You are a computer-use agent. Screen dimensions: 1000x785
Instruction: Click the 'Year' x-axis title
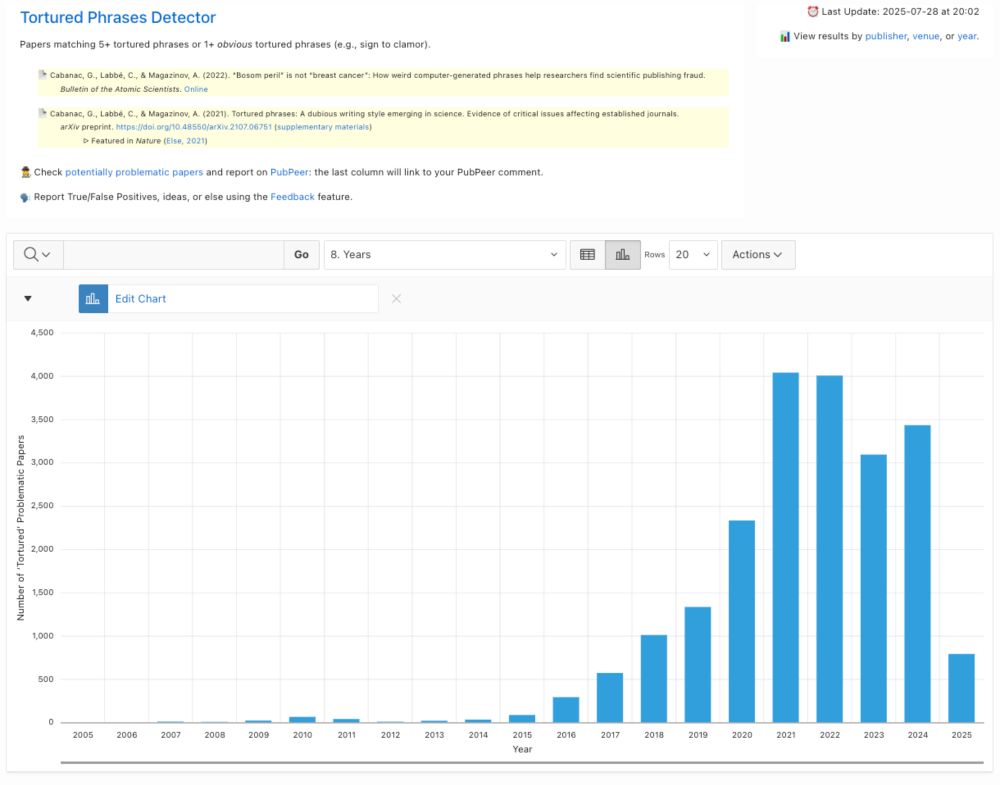coord(522,749)
